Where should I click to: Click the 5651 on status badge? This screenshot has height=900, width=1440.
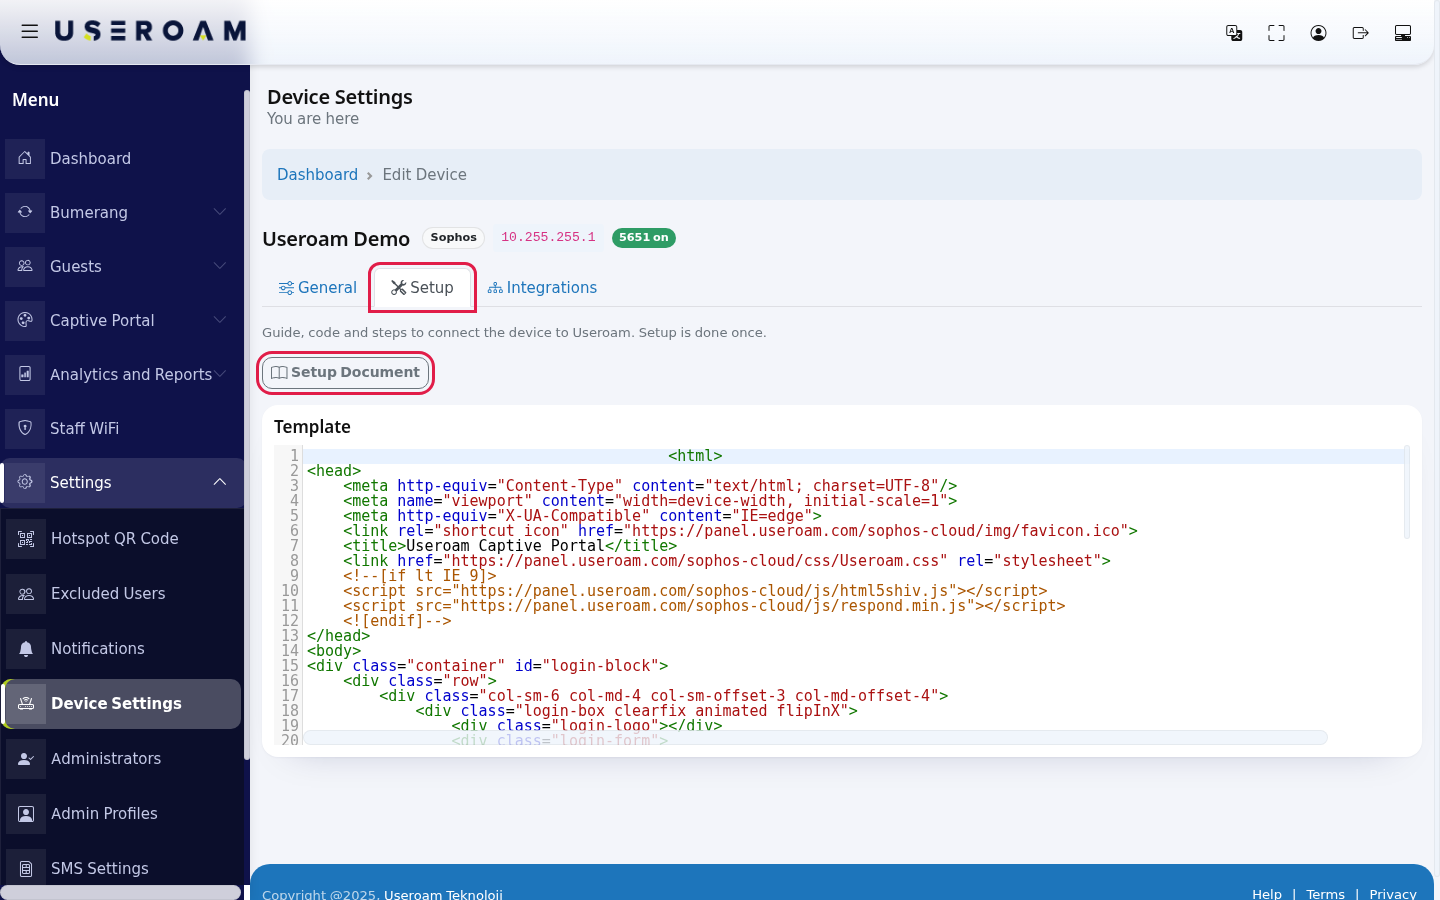click(644, 238)
